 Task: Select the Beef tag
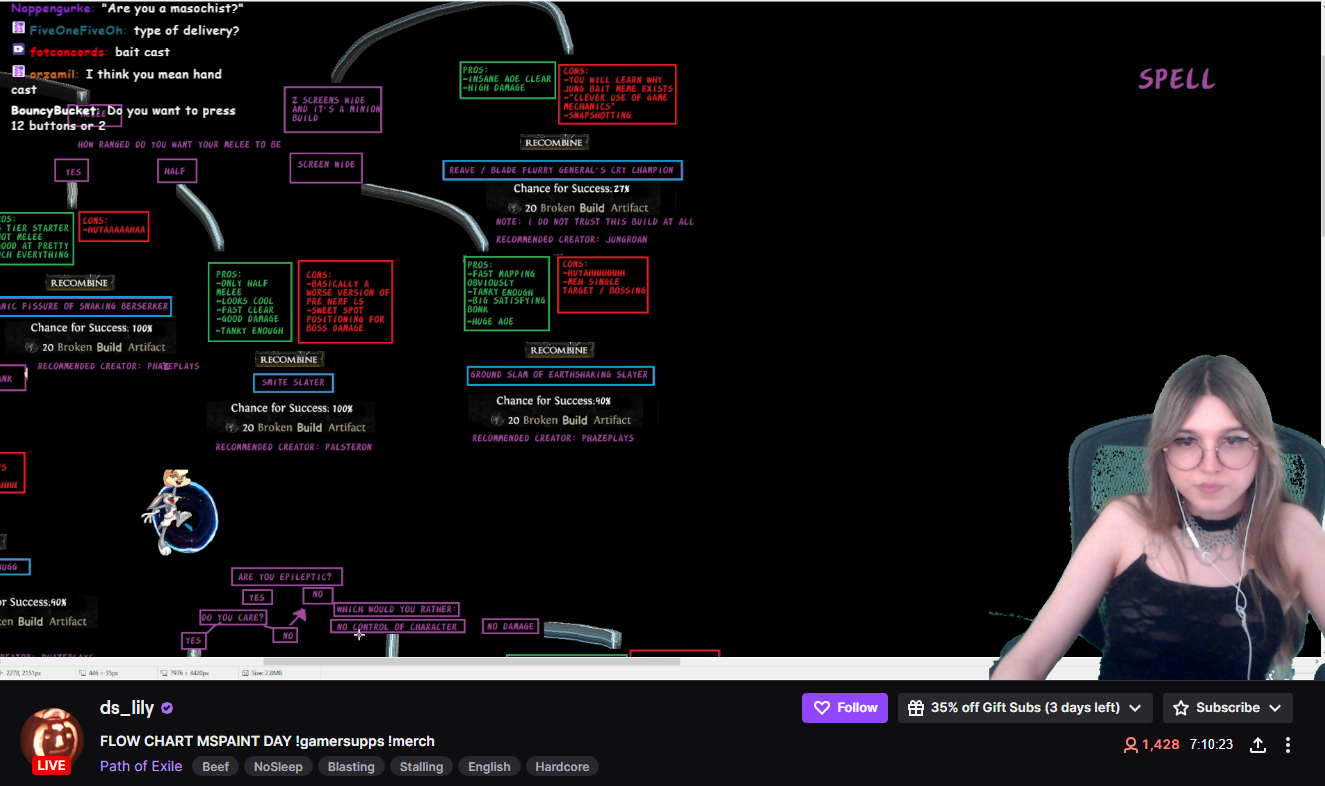click(x=216, y=766)
